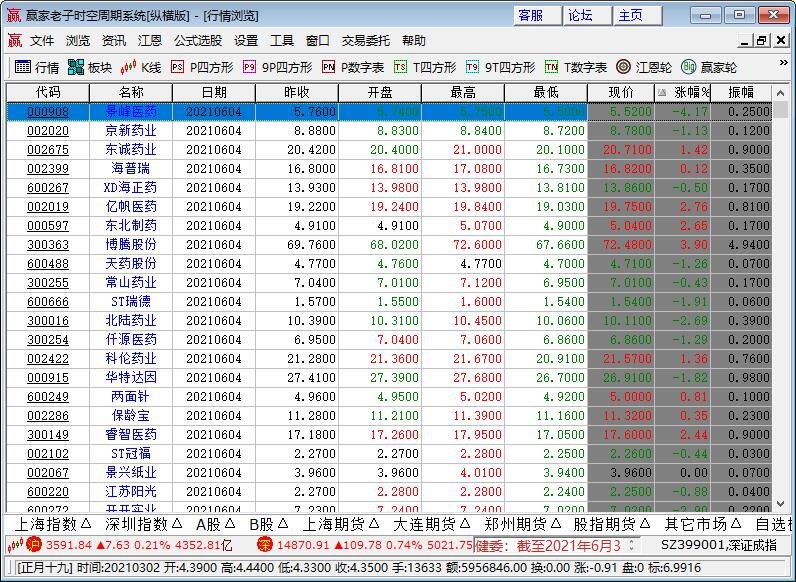Open the 公式选股 menu
796x582 pixels.
[x=198, y=41]
